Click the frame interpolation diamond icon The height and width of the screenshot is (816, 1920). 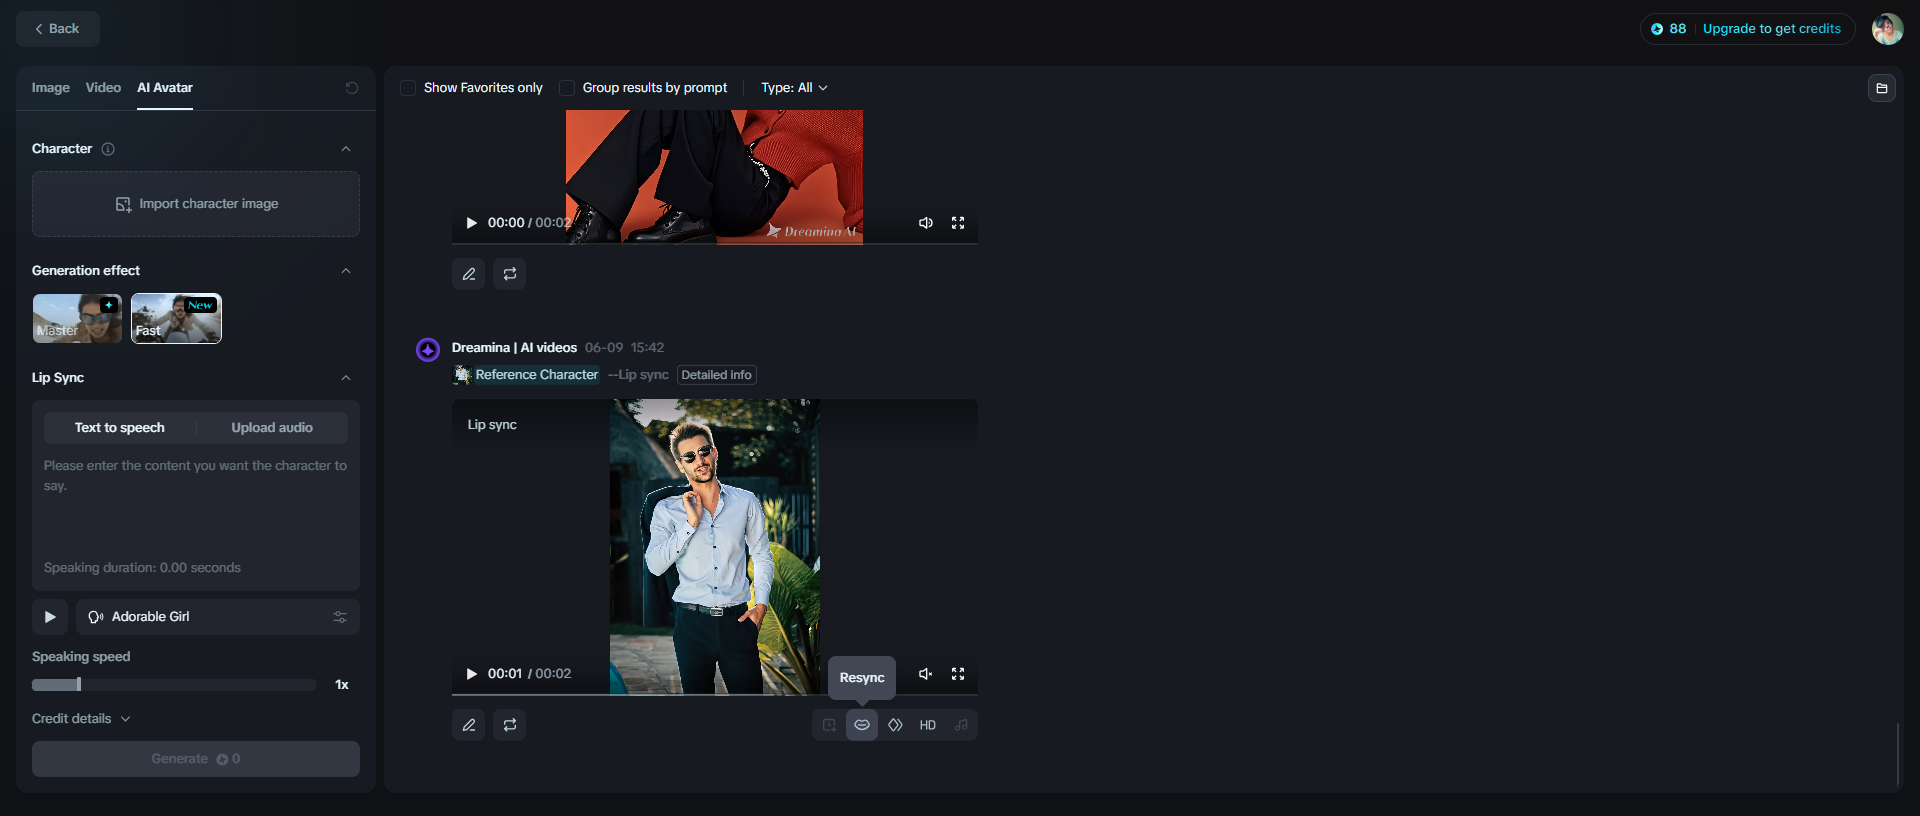tap(895, 725)
